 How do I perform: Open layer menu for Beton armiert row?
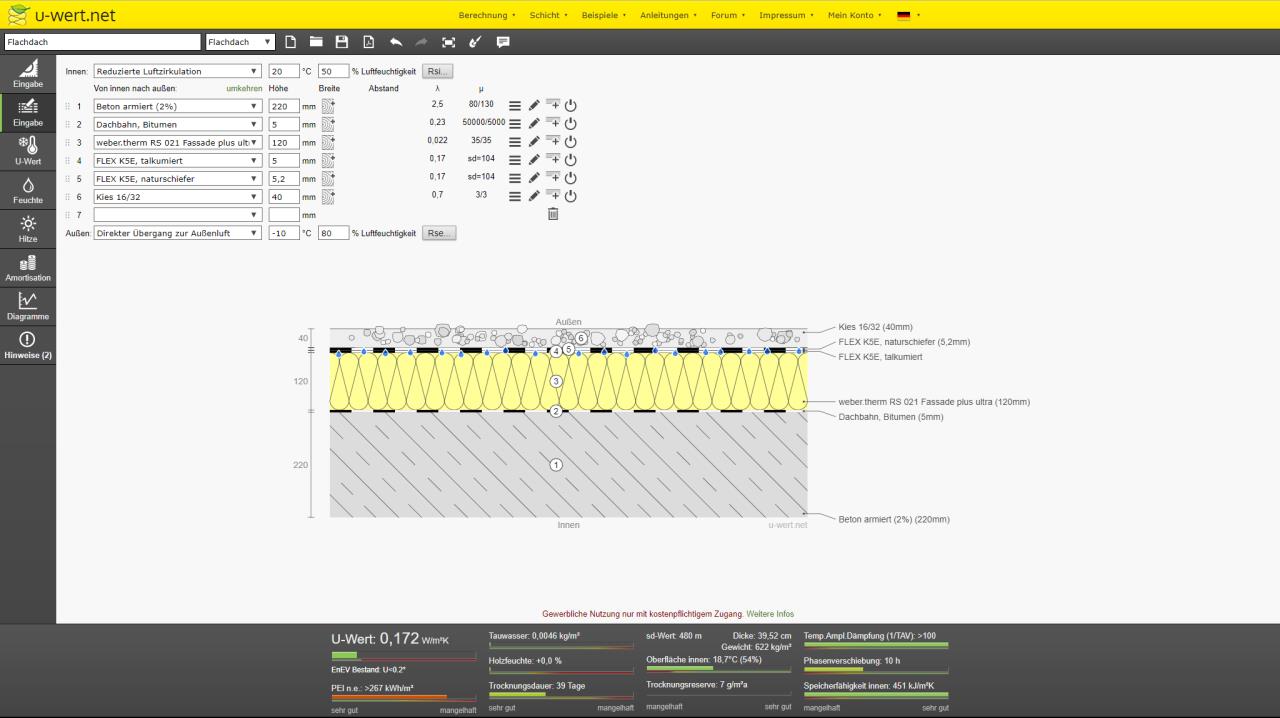[x=515, y=106]
